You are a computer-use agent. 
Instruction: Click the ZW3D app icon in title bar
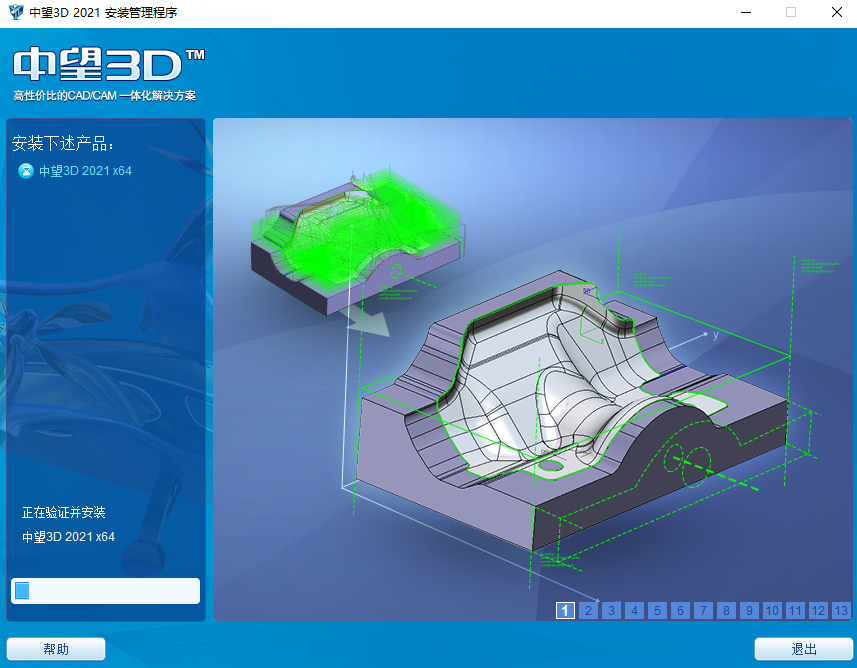point(16,12)
